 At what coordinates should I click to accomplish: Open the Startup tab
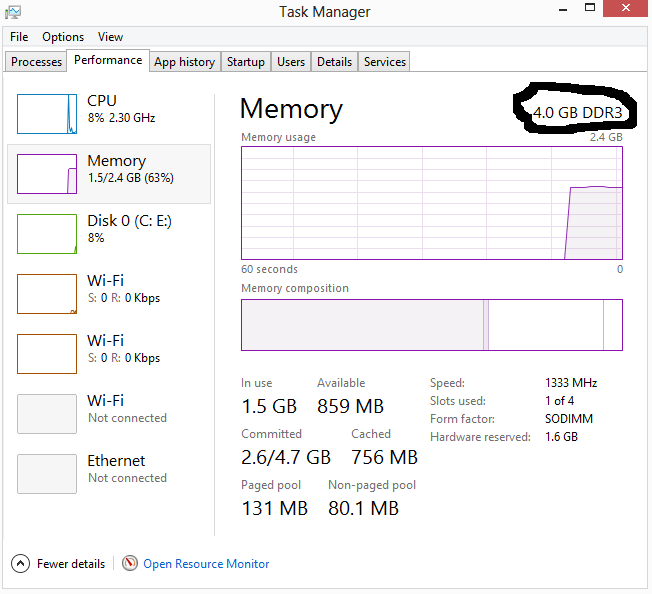[246, 62]
